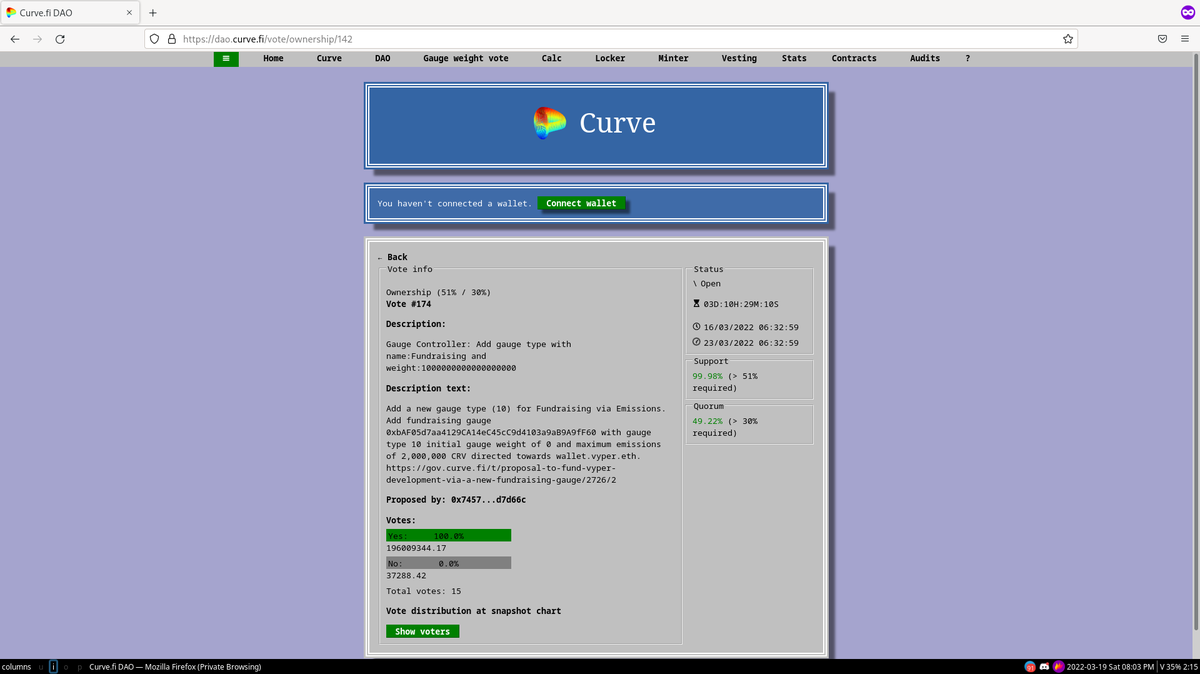Click the tracking protection shield icon

pos(155,39)
